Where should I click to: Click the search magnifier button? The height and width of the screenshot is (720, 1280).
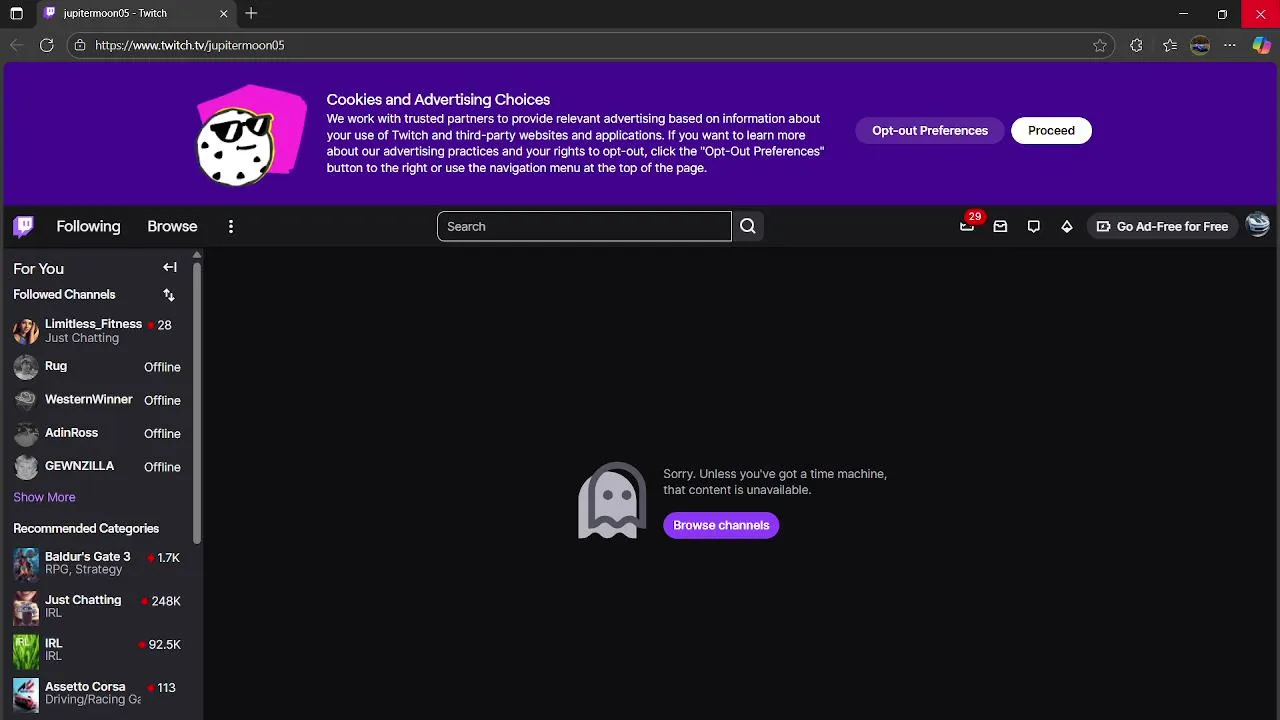748,226
